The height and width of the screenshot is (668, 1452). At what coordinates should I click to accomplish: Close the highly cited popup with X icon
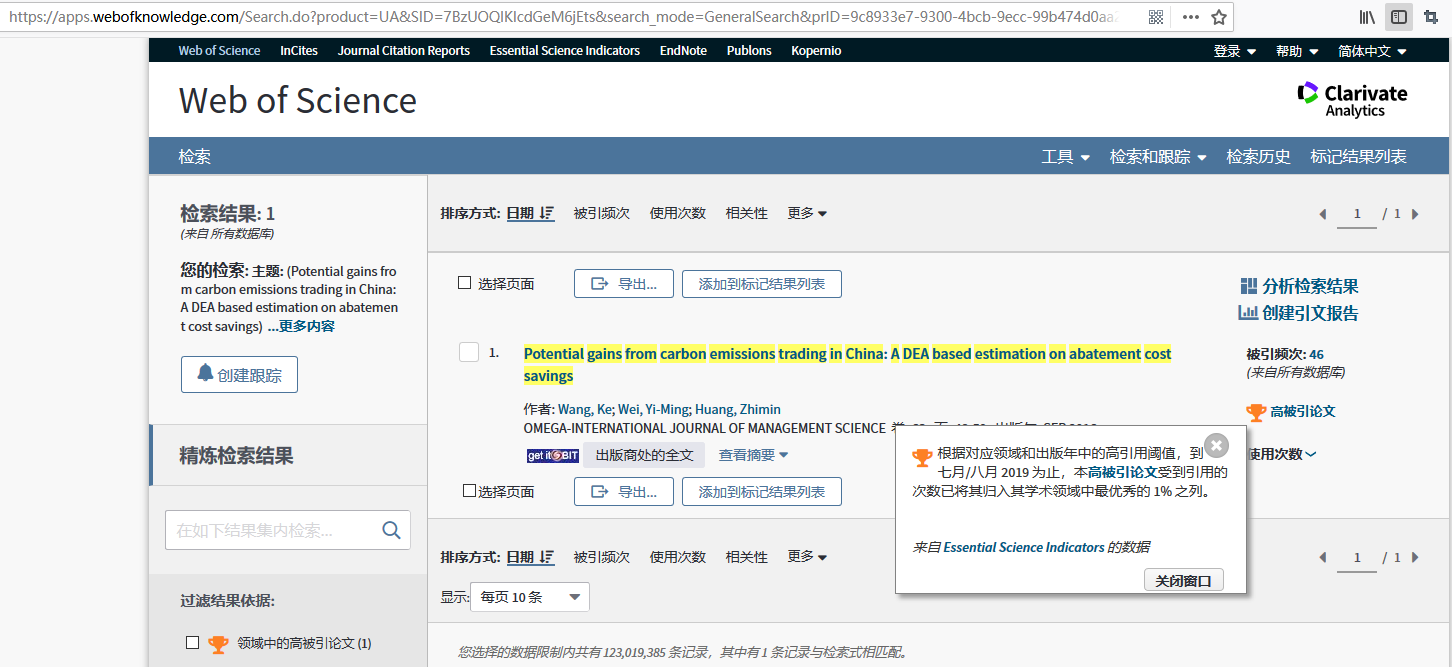1216,446
